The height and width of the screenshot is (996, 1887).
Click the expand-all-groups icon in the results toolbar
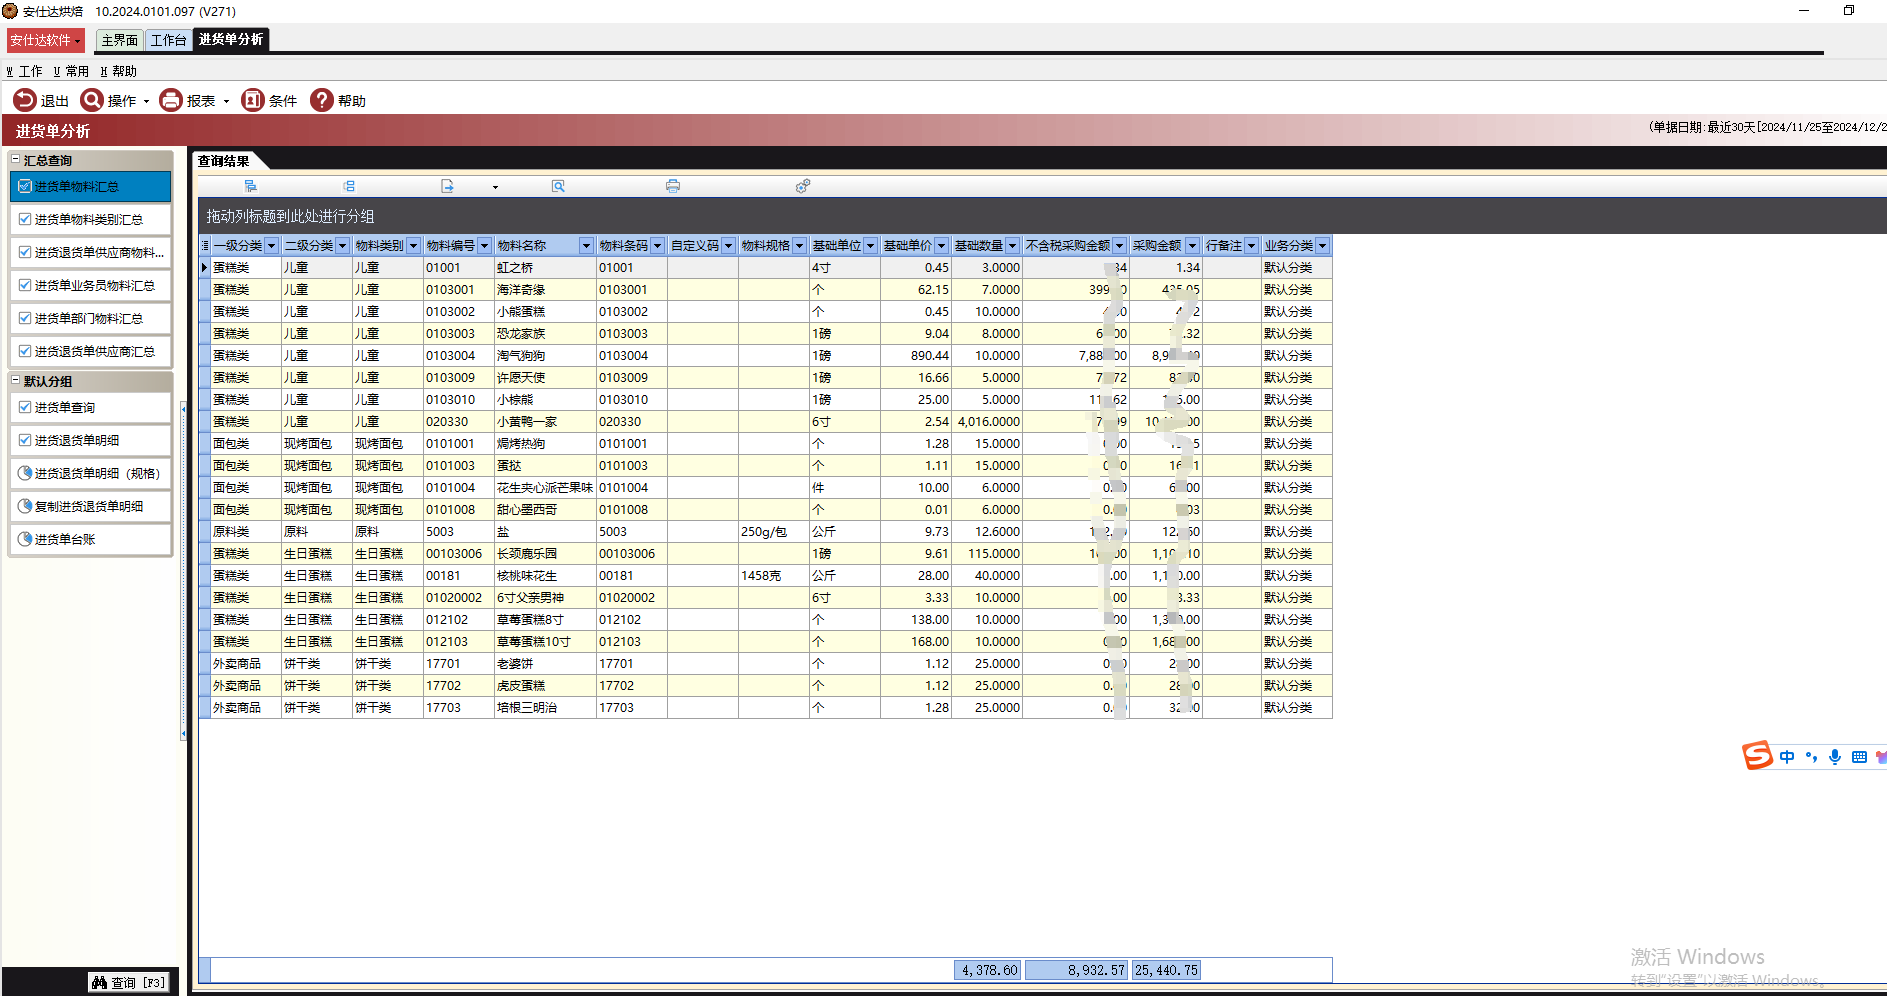tap(250, 186)
